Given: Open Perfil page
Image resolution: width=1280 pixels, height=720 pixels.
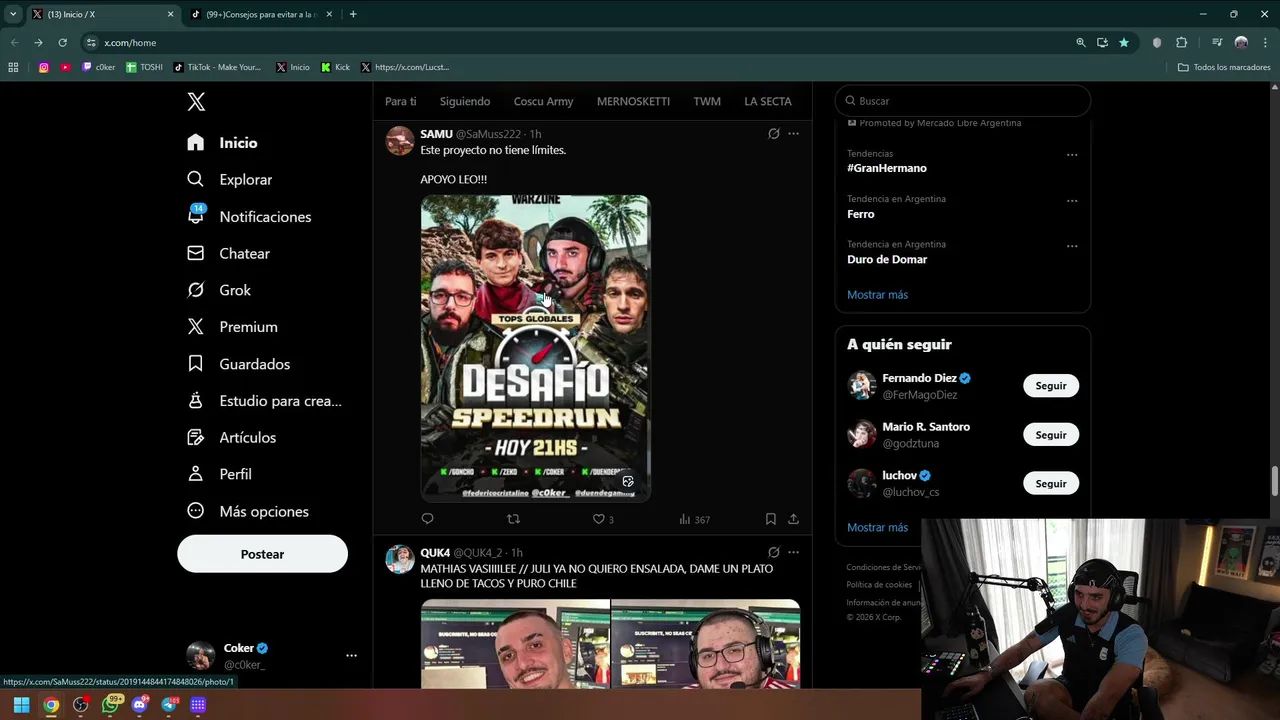Looking at the screenshot, I should (219, 474).
